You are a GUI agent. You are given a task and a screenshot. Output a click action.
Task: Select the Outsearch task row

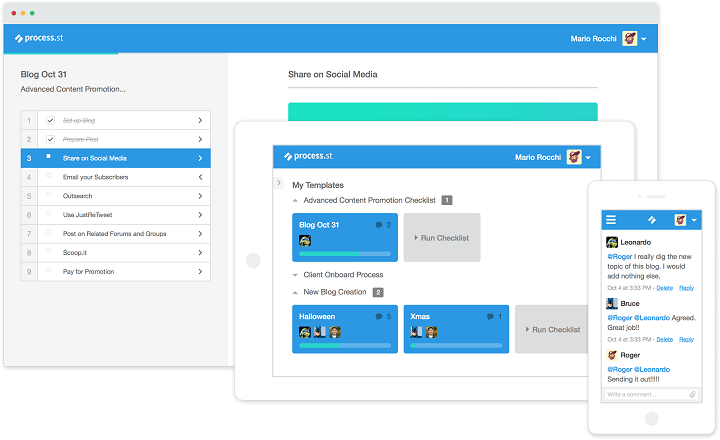click(116, 196)
